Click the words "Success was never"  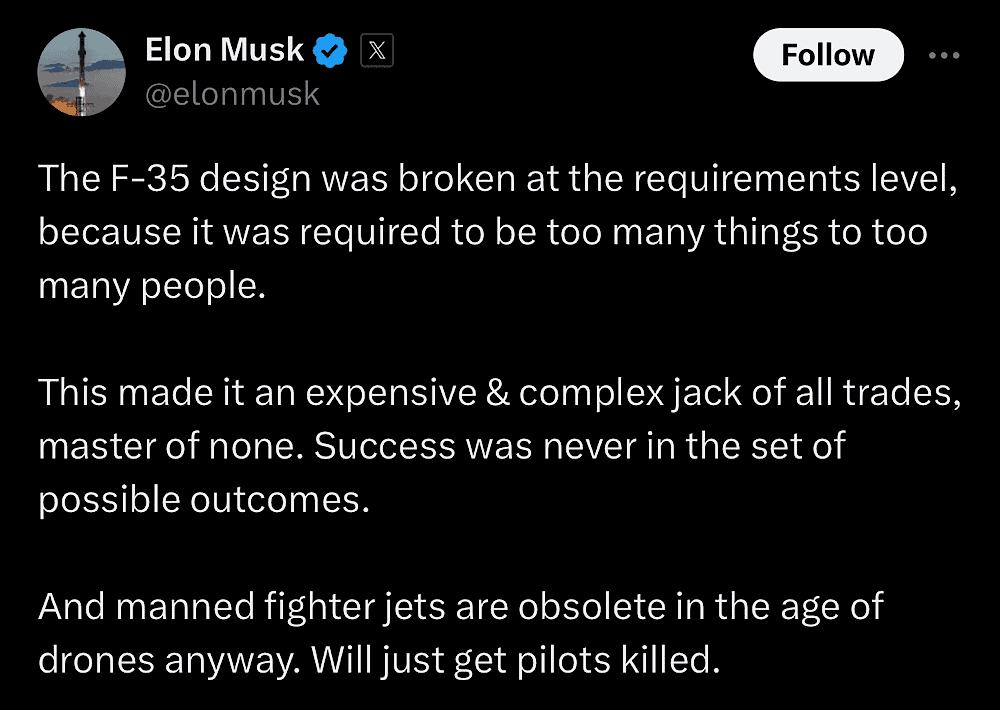[x=474, y=445]
